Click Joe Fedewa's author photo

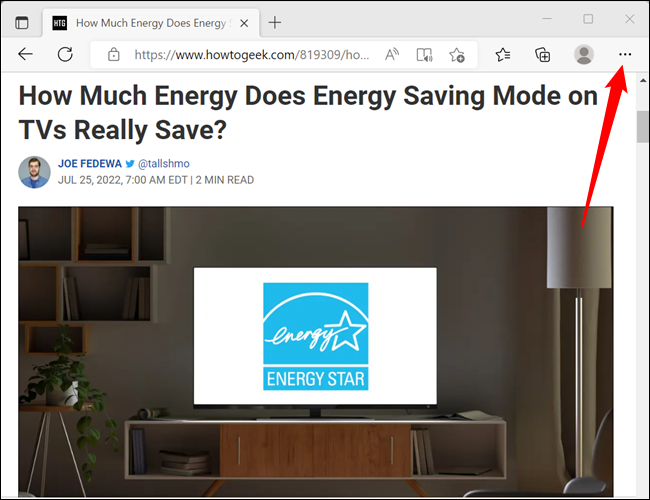click(34, 172)
